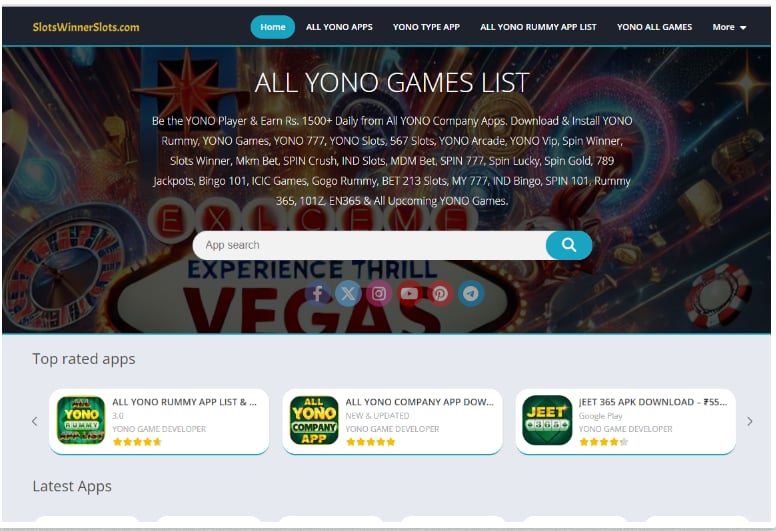Open the X (Twitter) social icon
The height and width of the screenshot is (531, 776).
pyautogui.click(x=348, y=293)
